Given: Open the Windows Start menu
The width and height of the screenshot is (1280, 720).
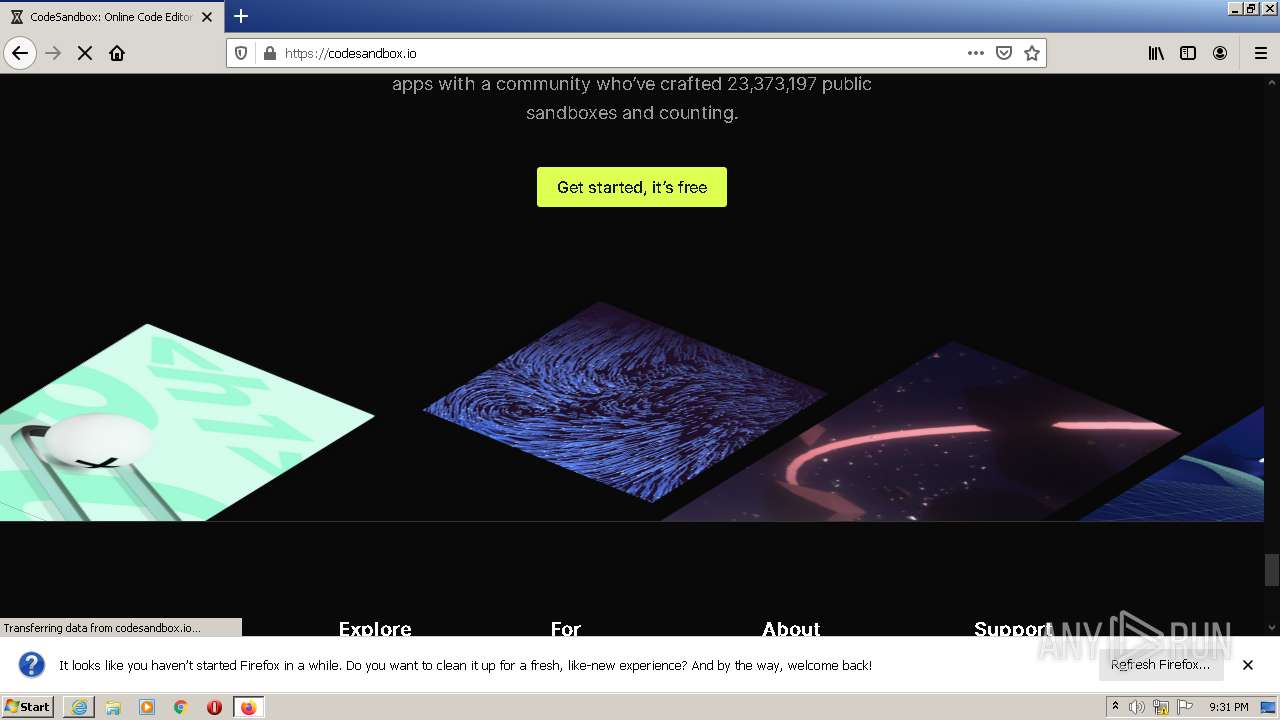Looking at the screenshot, I should click(x=28, y=707).
